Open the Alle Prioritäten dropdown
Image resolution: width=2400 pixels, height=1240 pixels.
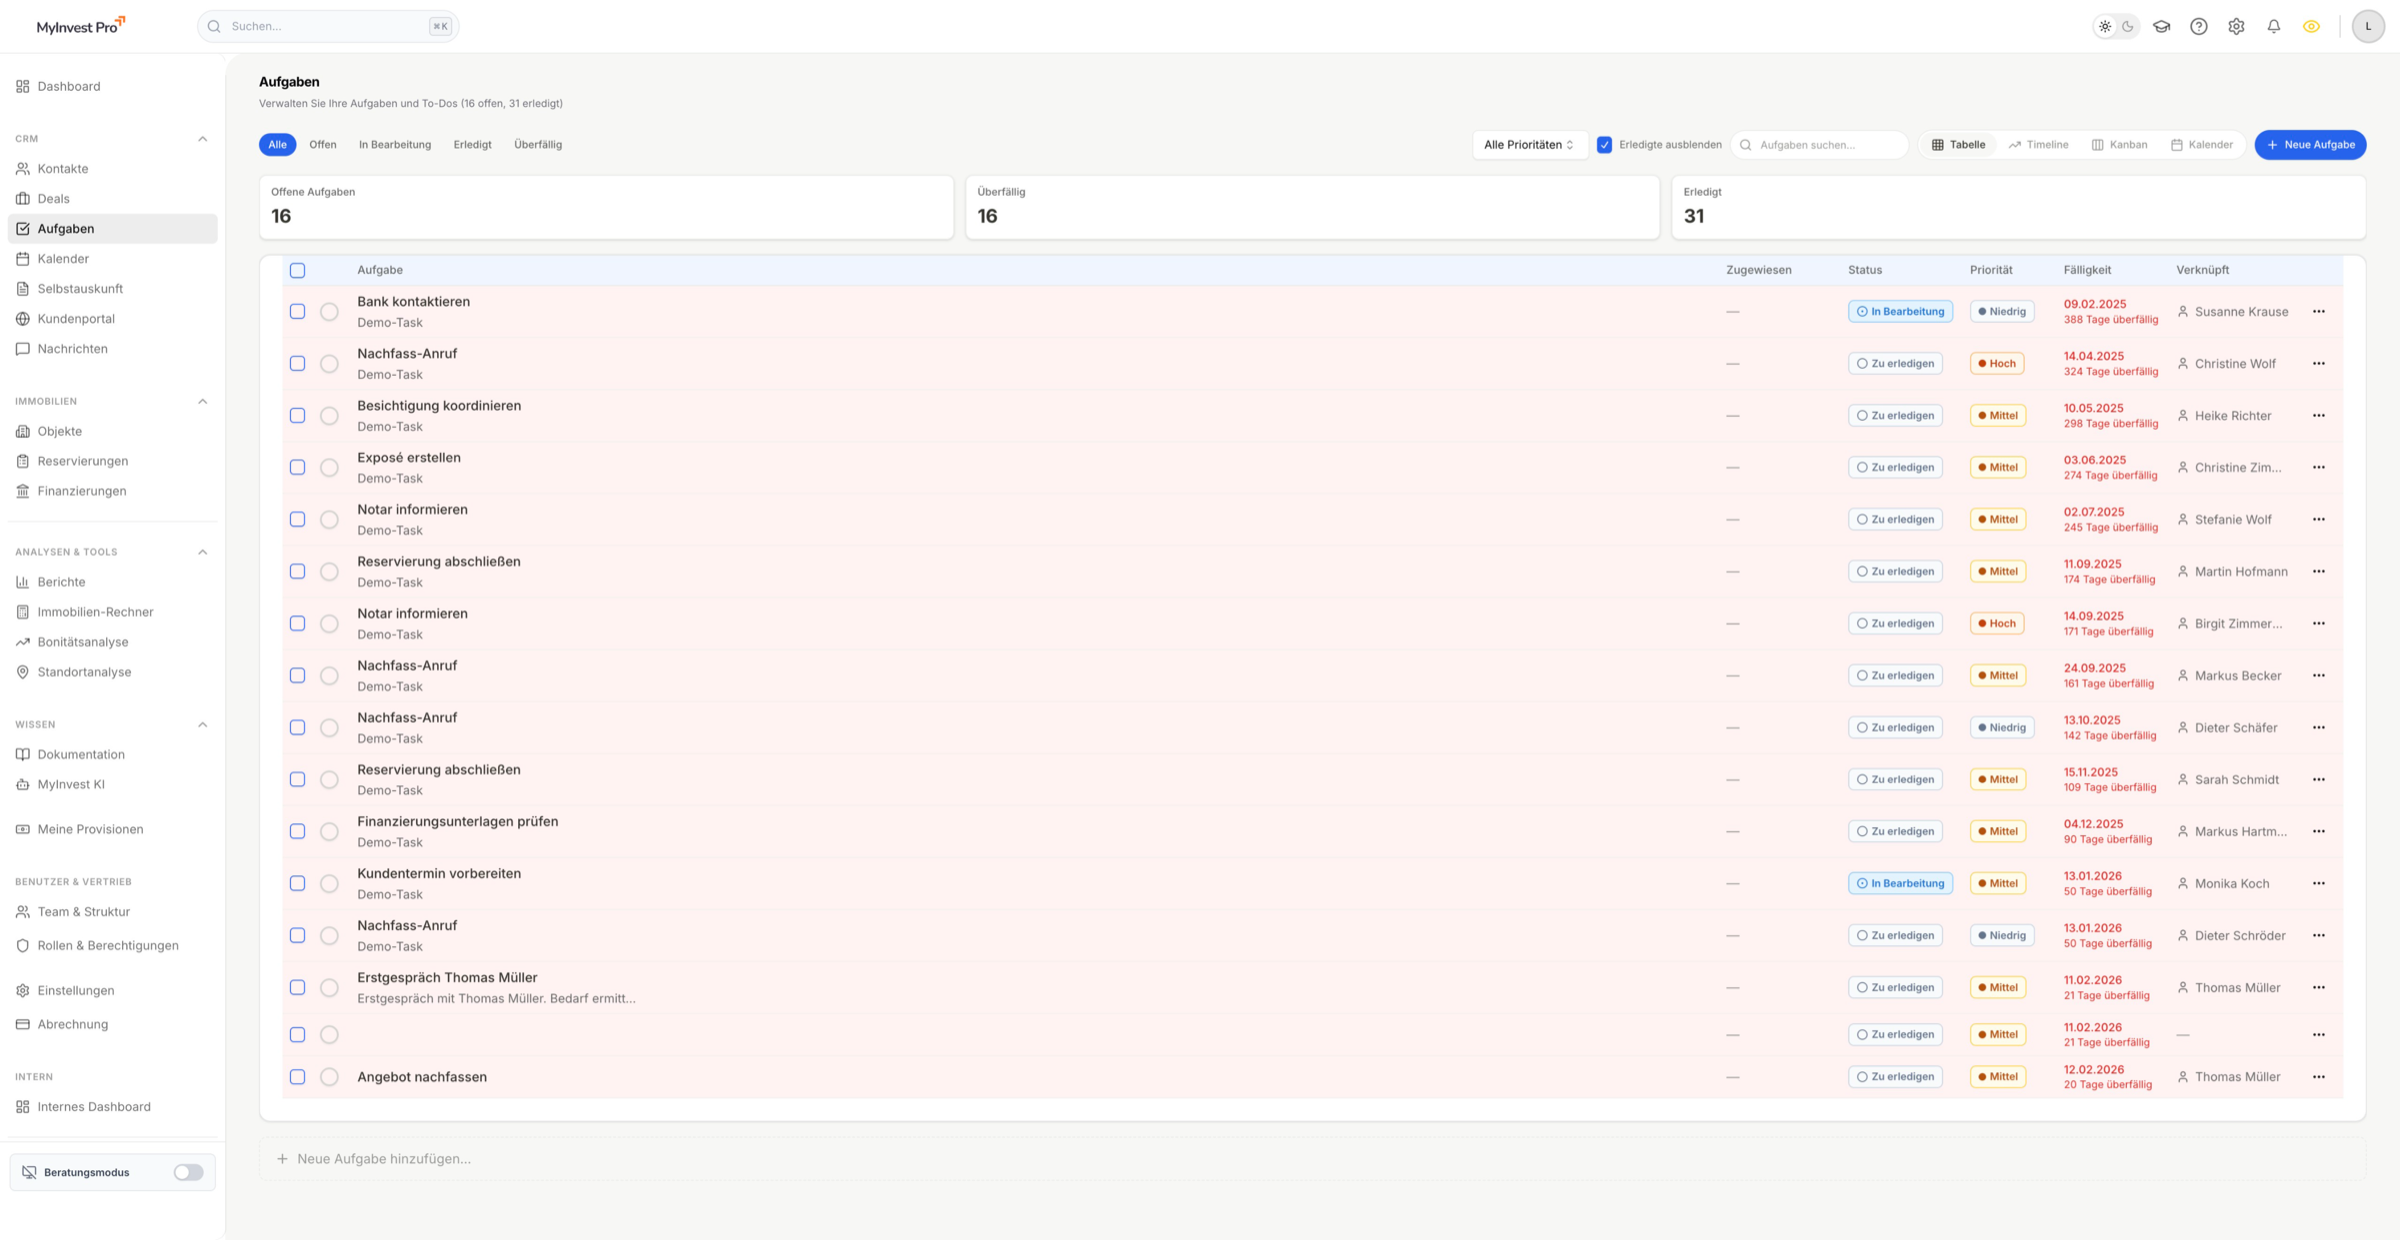pyautogui.click(x=1529, y=145)
